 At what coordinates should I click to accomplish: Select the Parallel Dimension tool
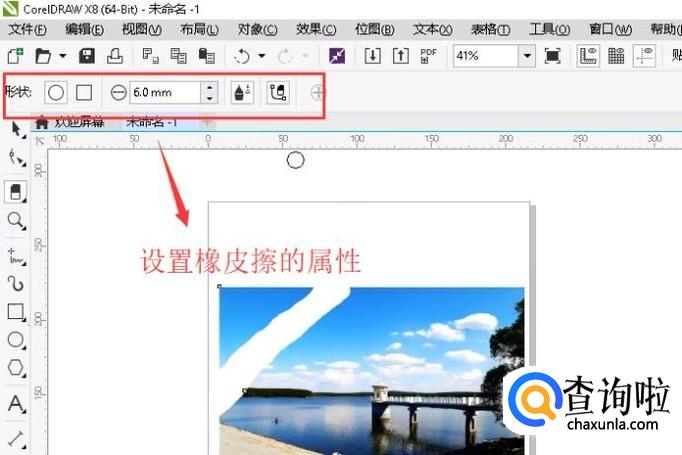(x=17, y=438)
